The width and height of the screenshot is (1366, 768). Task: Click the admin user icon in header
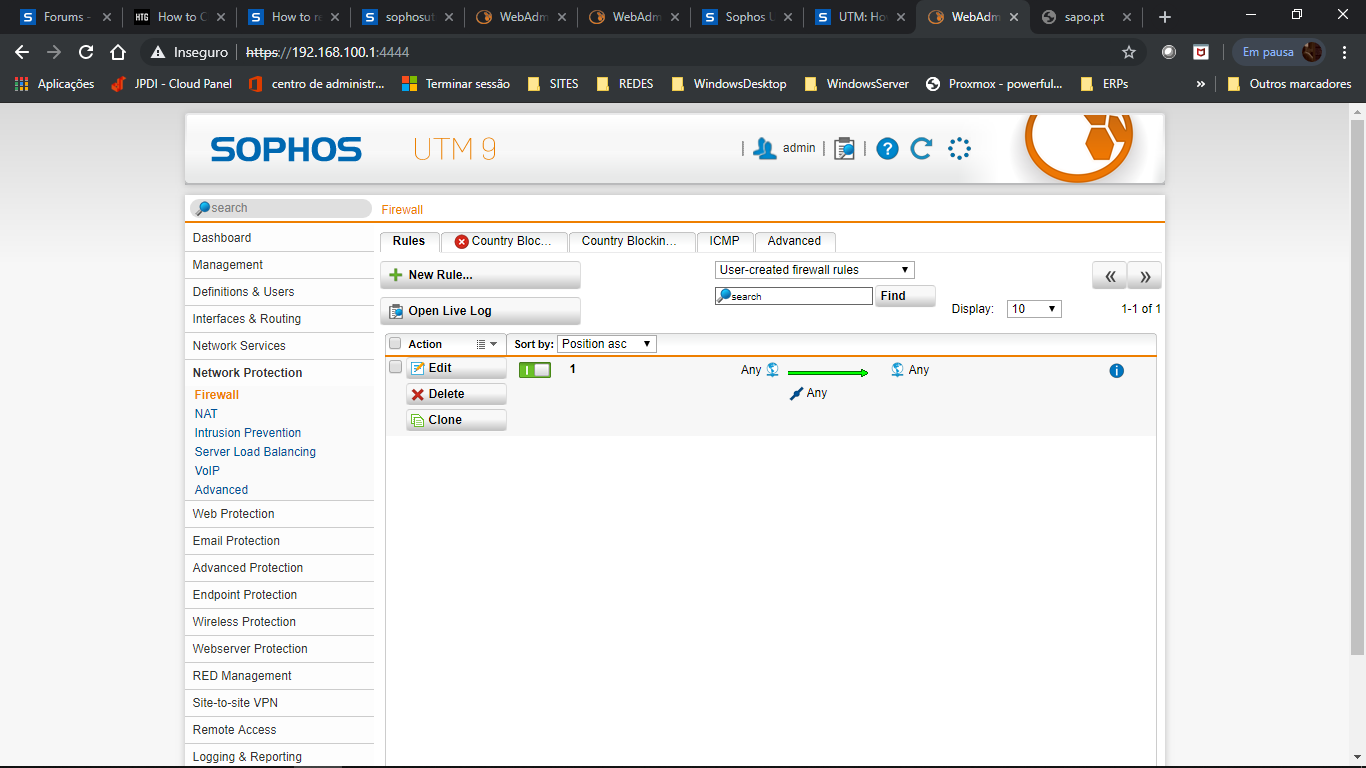[x=765, y=148]
